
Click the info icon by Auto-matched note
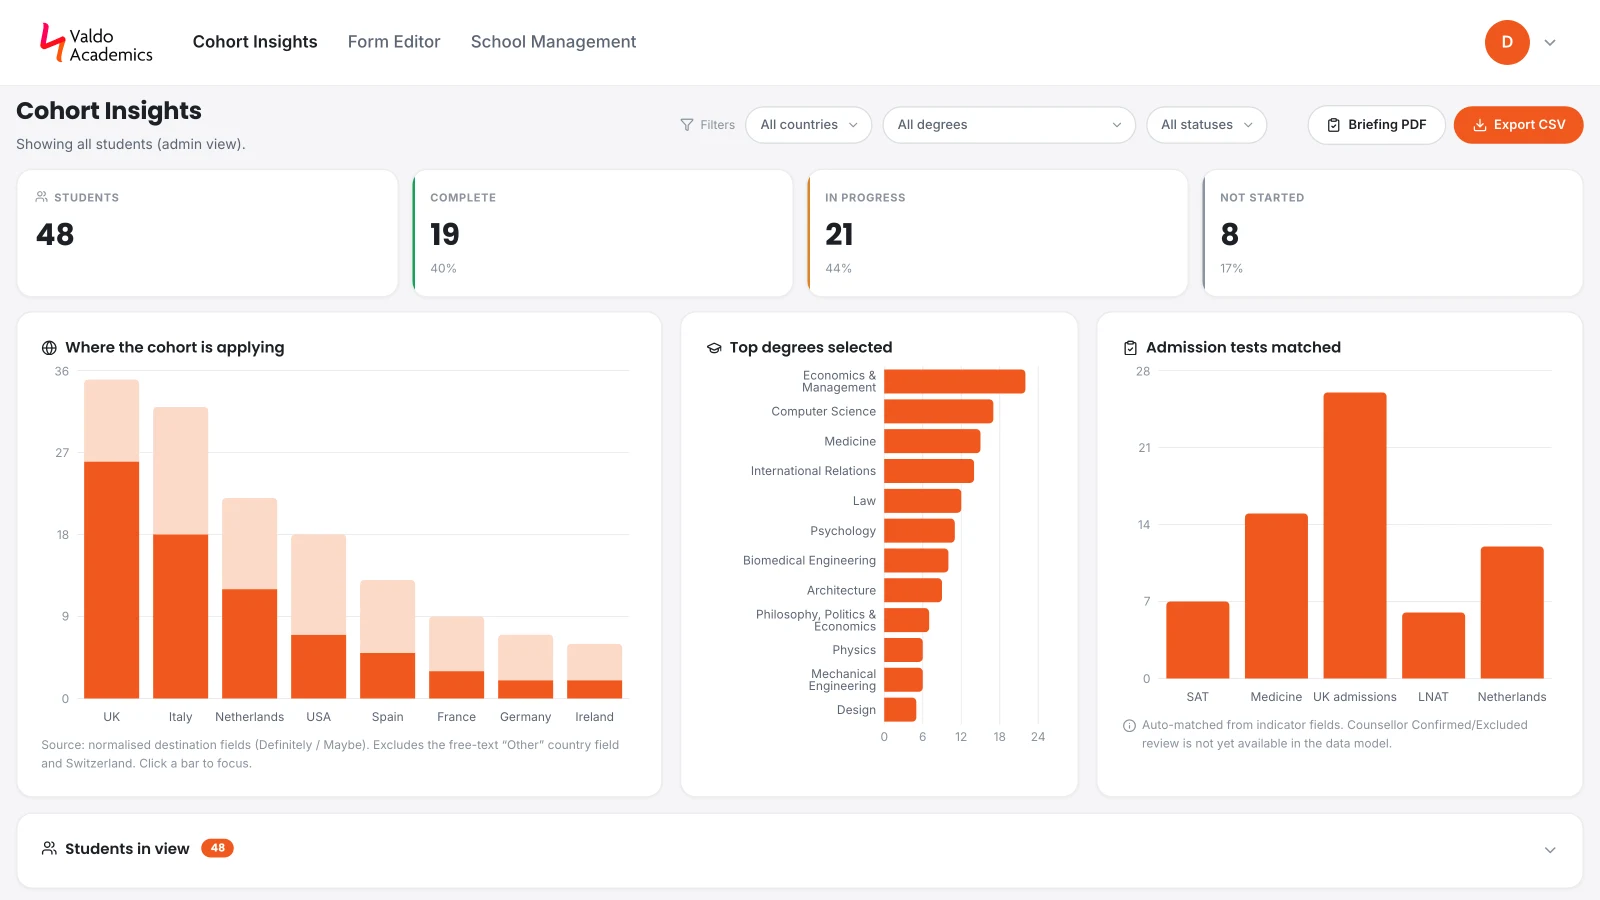[x=1130, y=726]
